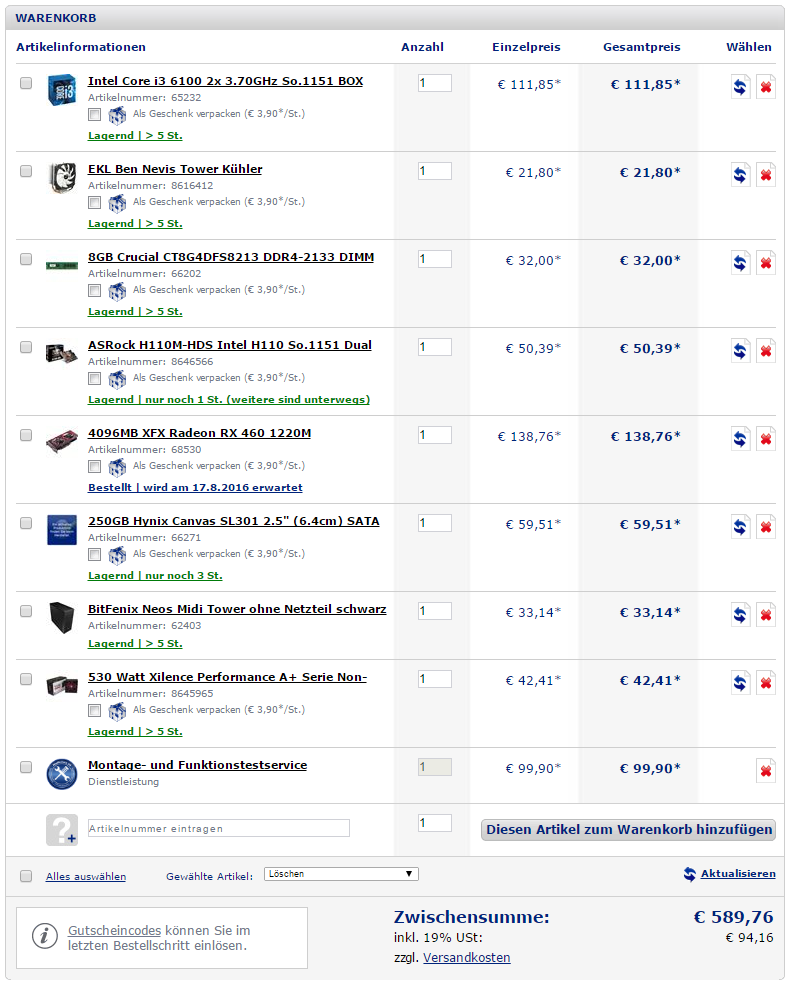Click Gesamtpreis € 138,76 for Radeon

646,436
